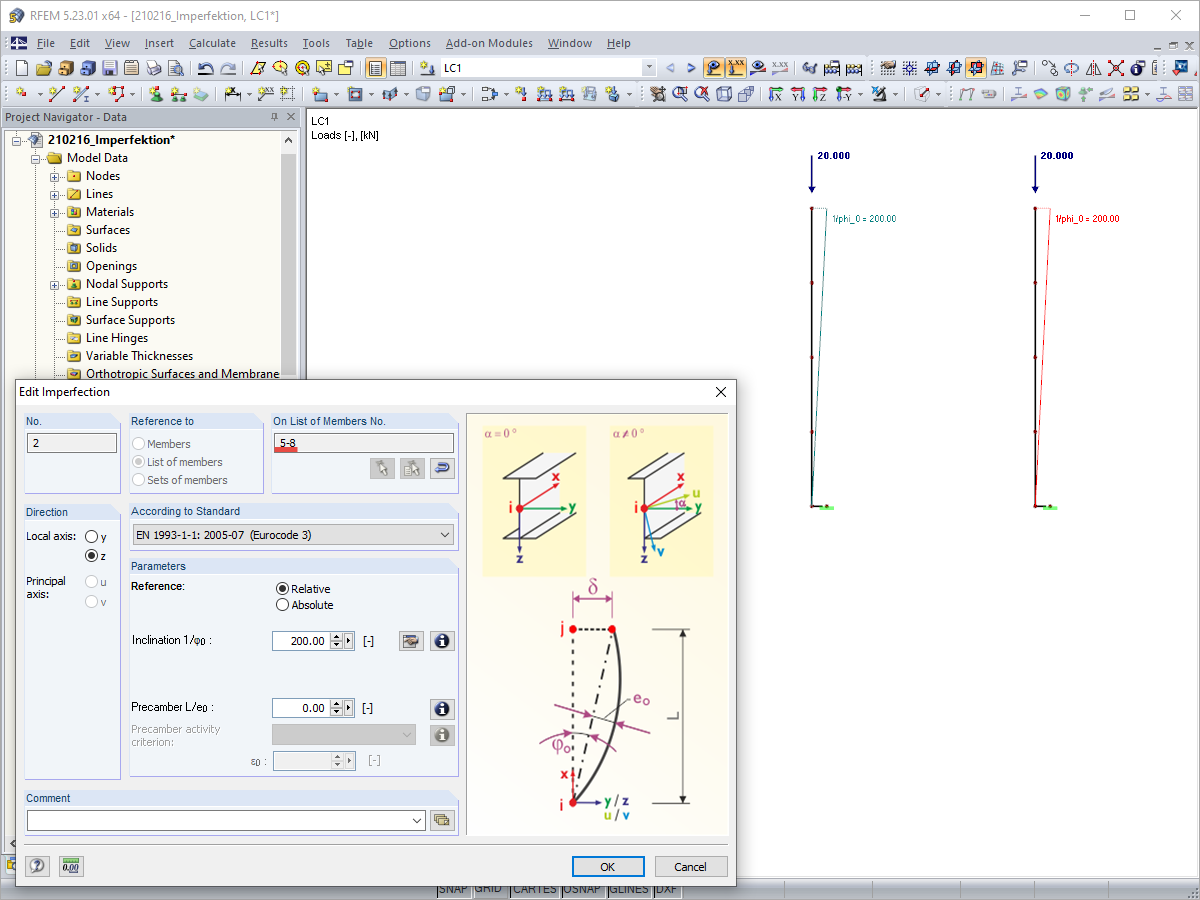Open the Insert menu
Viewport: 1200px width, 900px height.
click(x=159, y=43)
